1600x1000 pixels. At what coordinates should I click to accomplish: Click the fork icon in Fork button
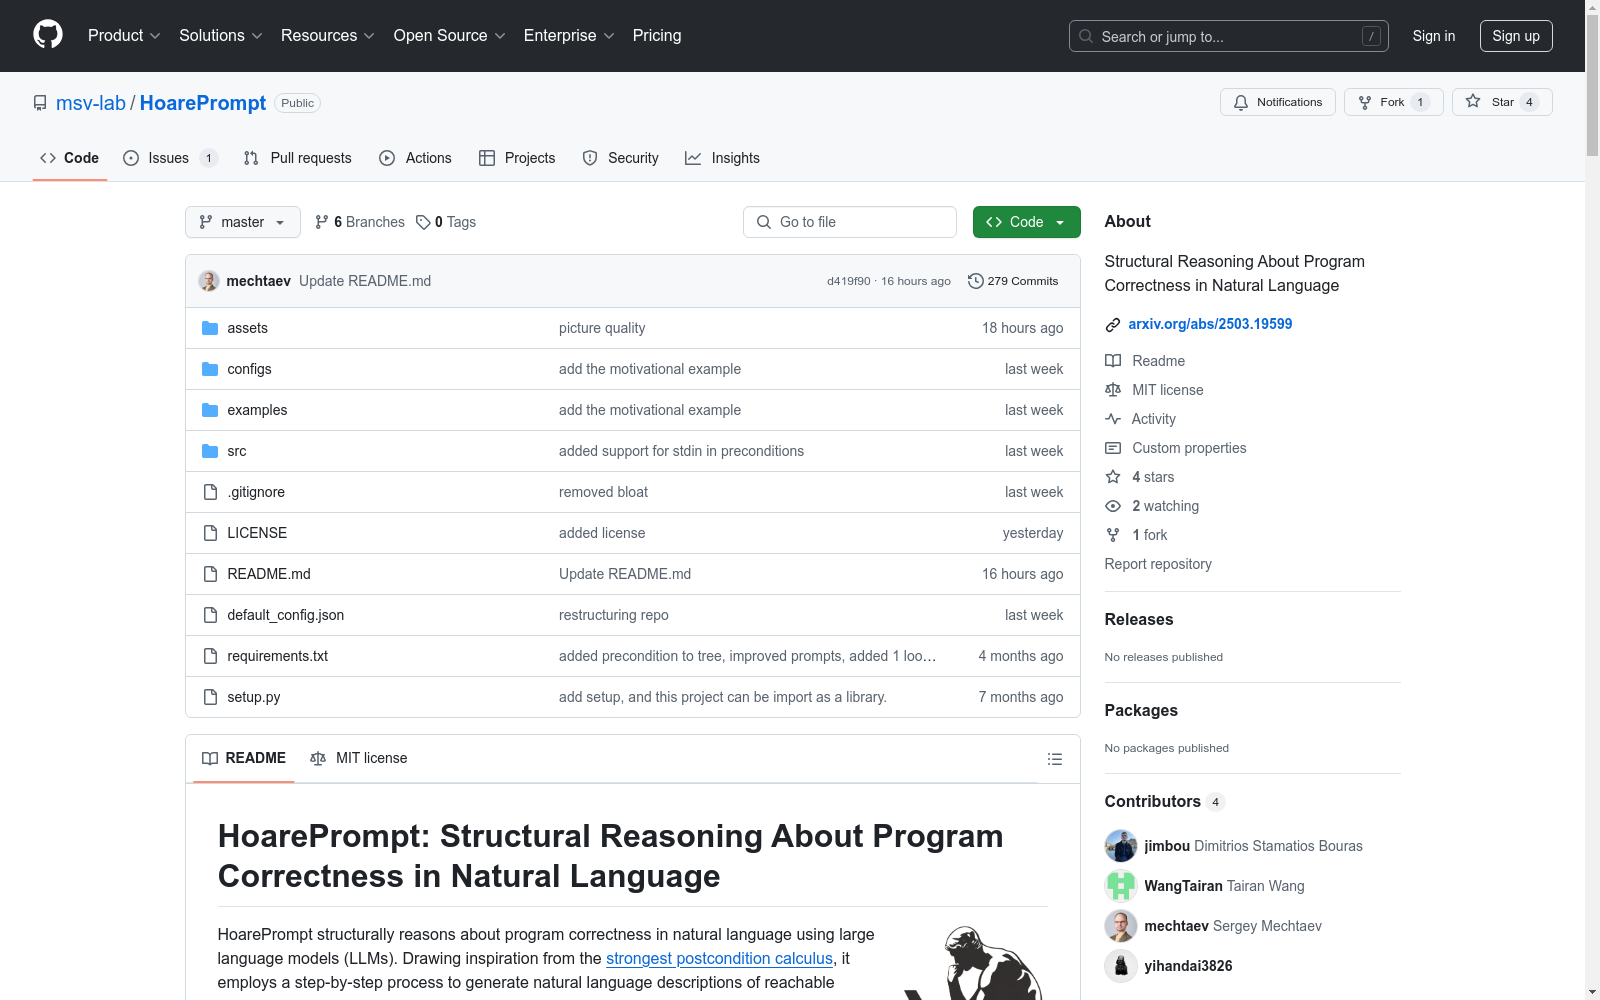(1365, 102)
